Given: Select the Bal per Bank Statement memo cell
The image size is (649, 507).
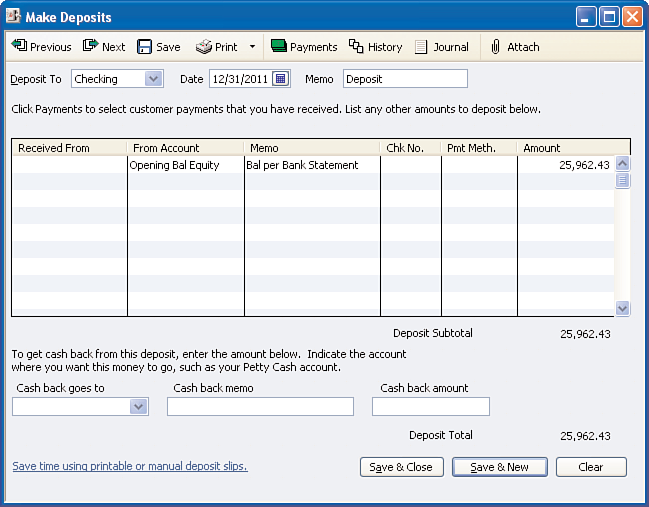Looking at the screenshot, I should click(312, 165).
